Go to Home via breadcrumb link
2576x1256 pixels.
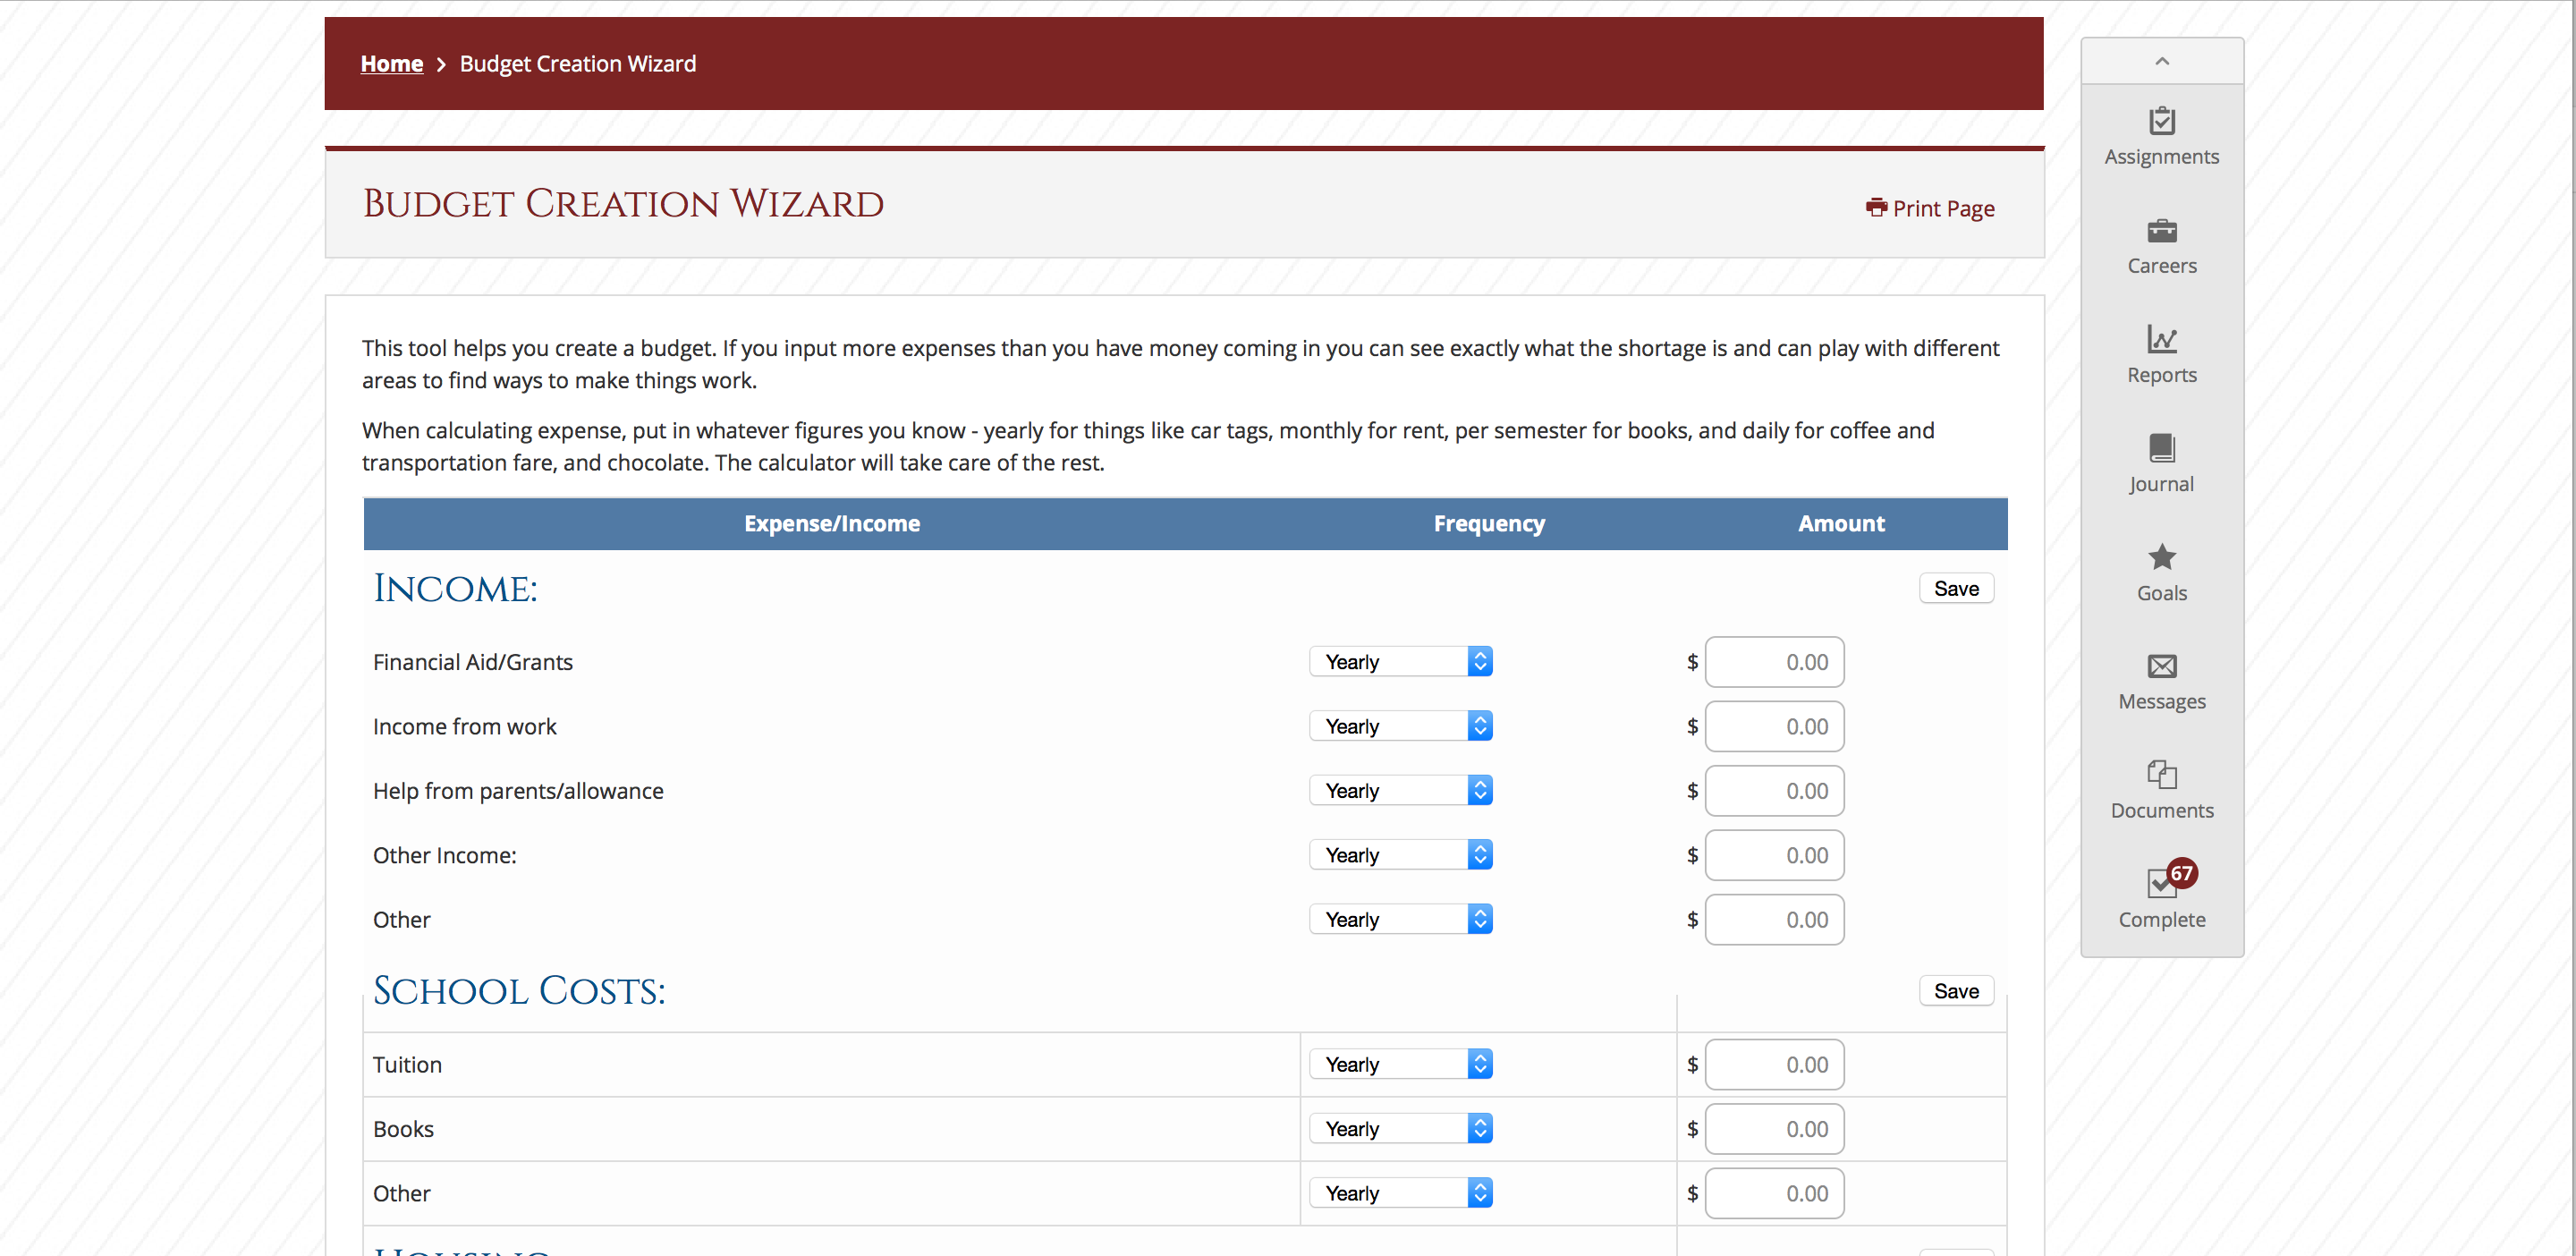click(391, 63)
